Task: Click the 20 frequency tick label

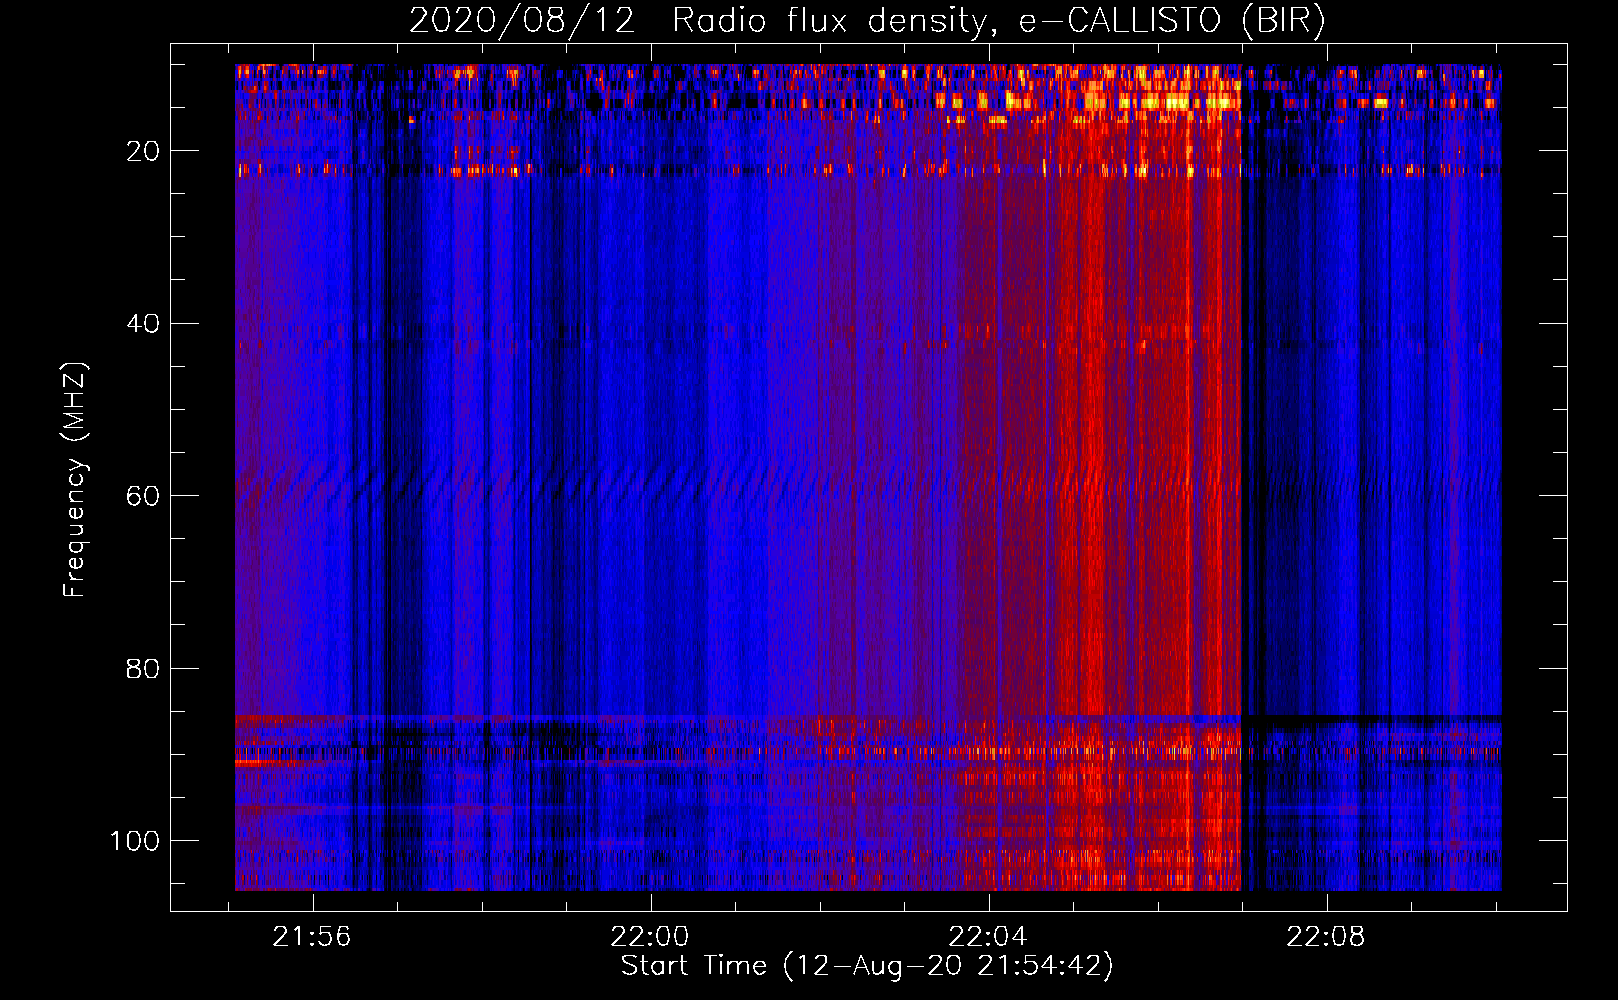Action: click(x=143, y=151)
